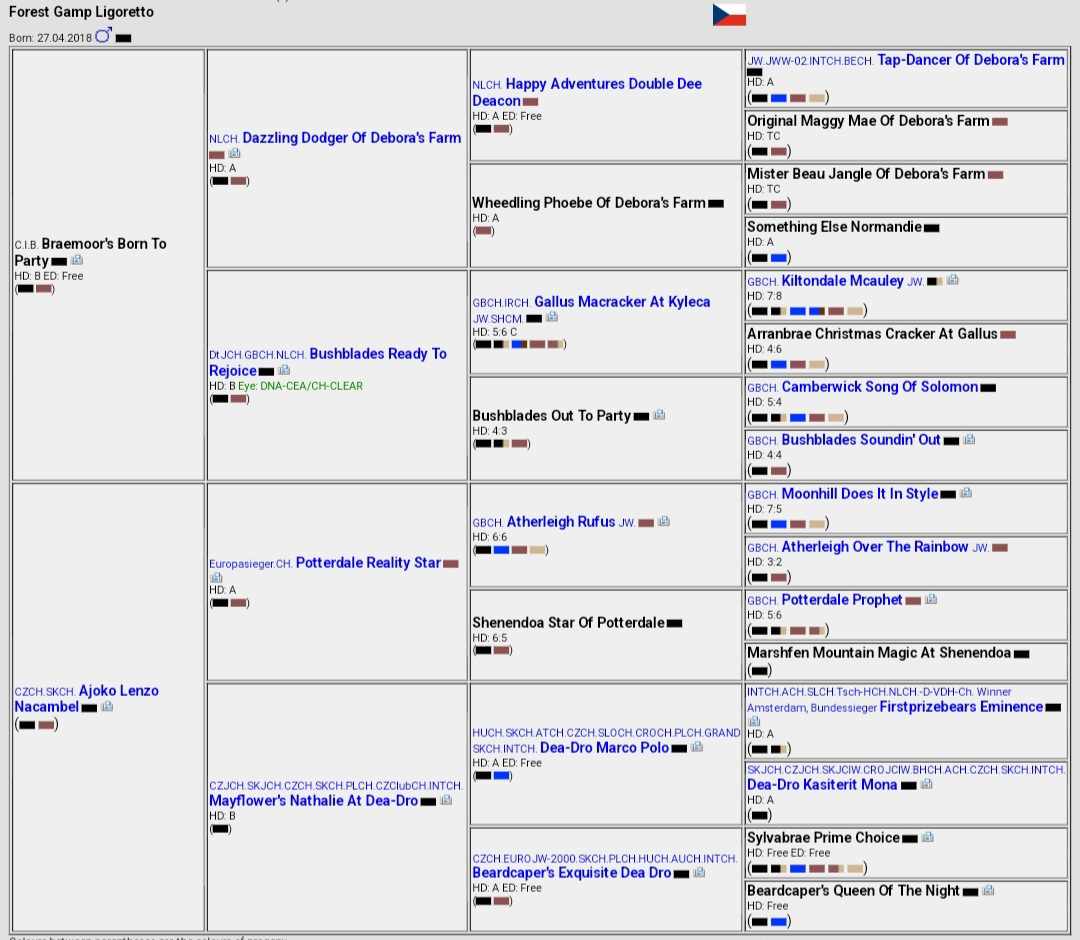The height and width of the screenshot is (940, 1080).
Task: Open photo icon under Dazzling Dodger Of Debora's Farm
Action: [x=234, y=153]
